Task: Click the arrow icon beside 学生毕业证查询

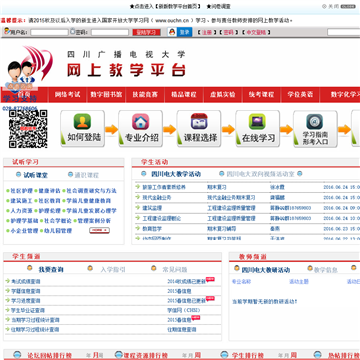Action: (8, 310)
